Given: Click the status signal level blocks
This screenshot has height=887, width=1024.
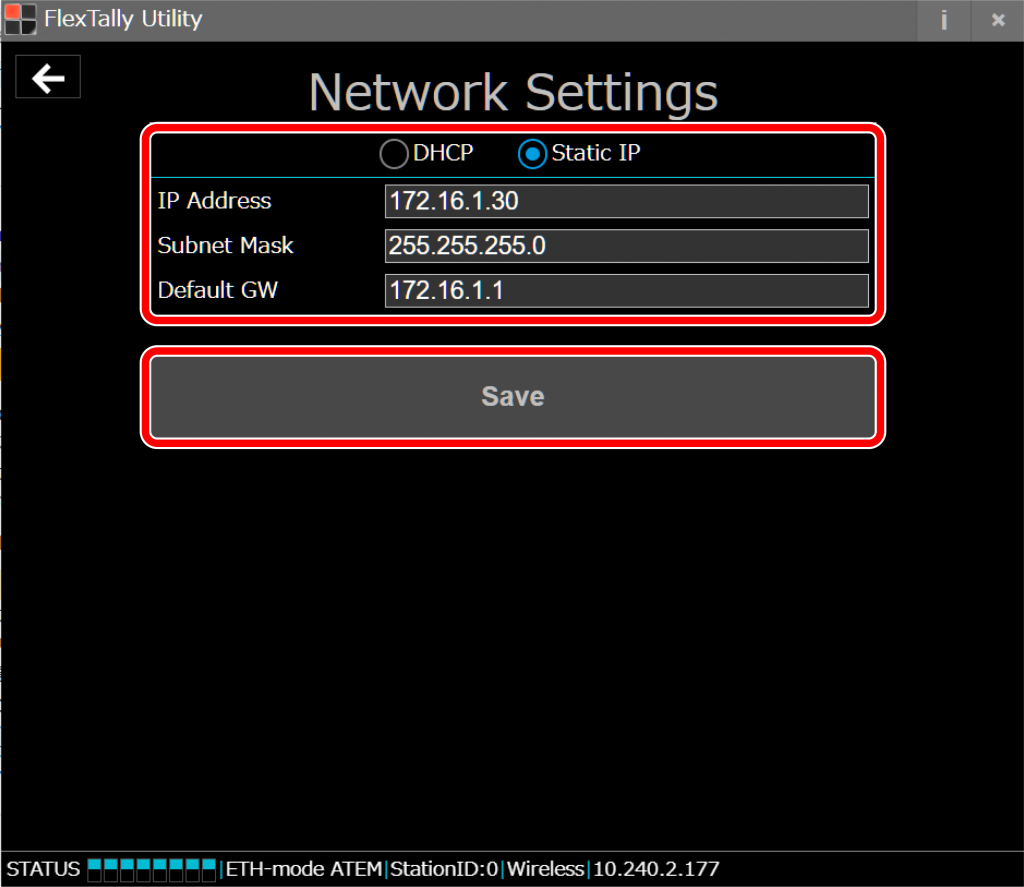Looking at the screenshot, I should click(x=151, y=868).
